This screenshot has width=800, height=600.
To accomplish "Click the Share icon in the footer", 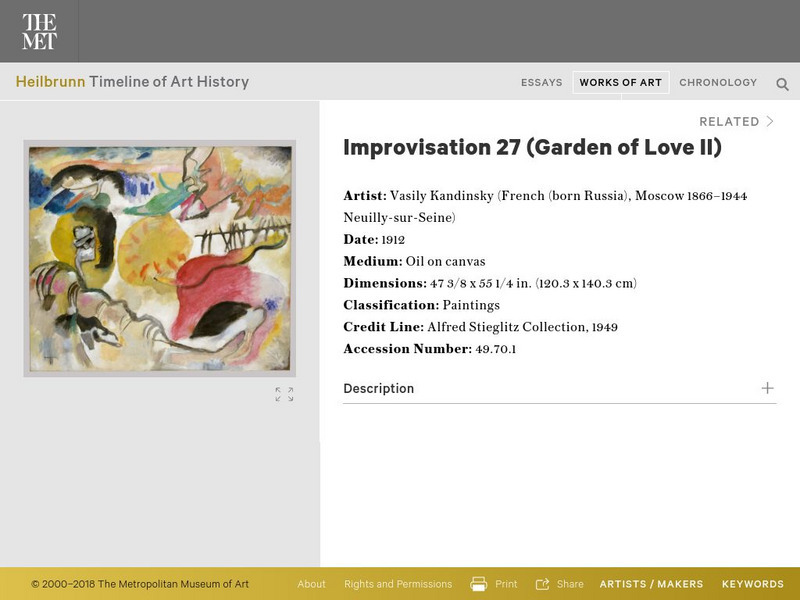I will click(x=545, y=583).
